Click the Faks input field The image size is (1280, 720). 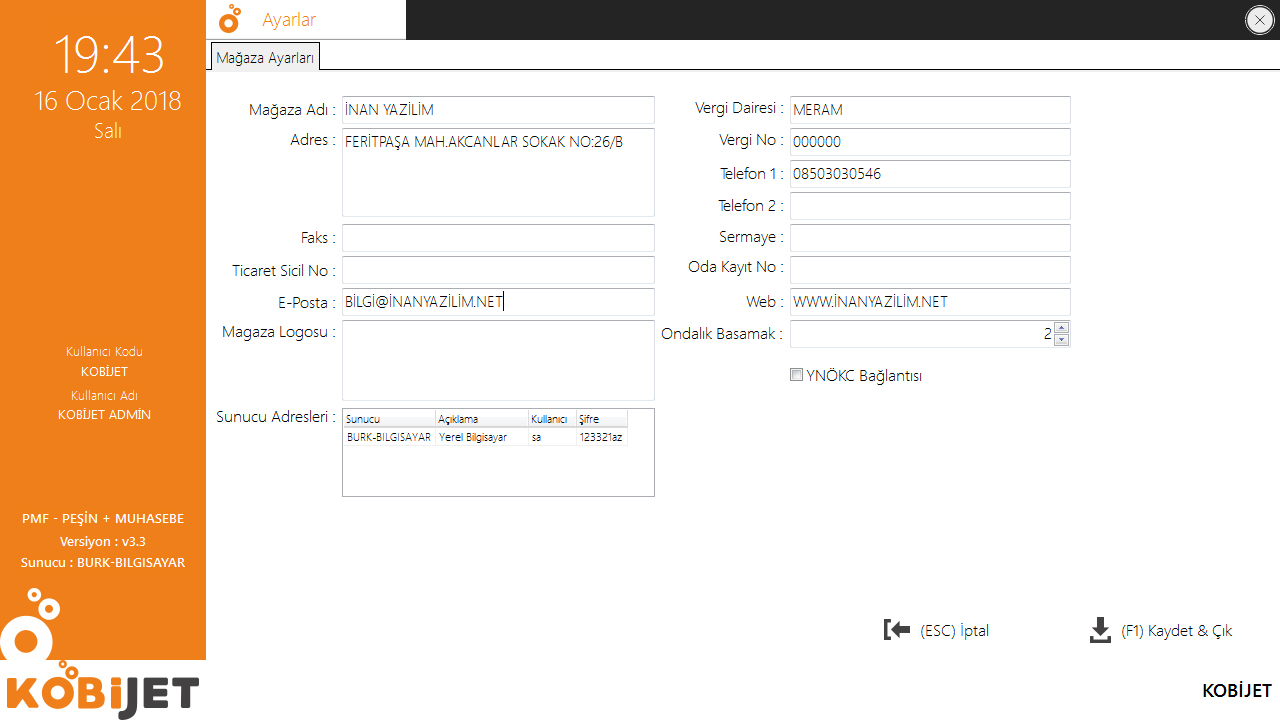(x=498, y=238)
